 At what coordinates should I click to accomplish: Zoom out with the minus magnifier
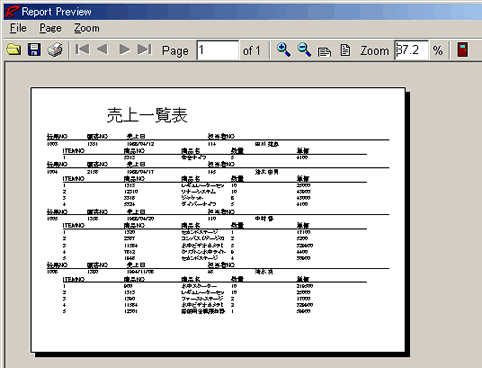point(304,50)
